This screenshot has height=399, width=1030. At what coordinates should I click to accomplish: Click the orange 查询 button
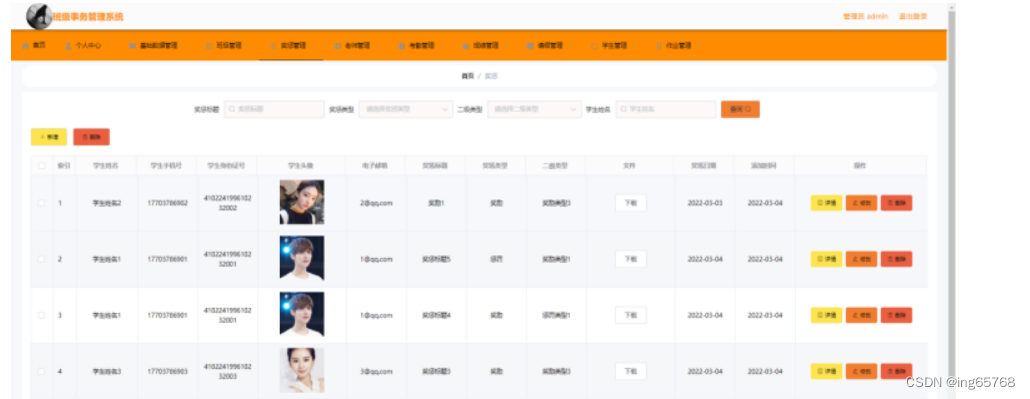(740, 109)
